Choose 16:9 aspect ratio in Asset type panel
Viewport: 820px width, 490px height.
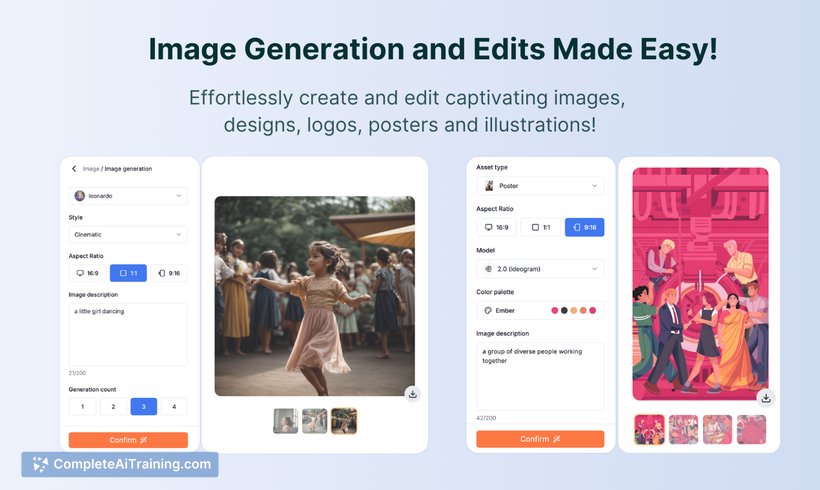[x=497, y=227]
